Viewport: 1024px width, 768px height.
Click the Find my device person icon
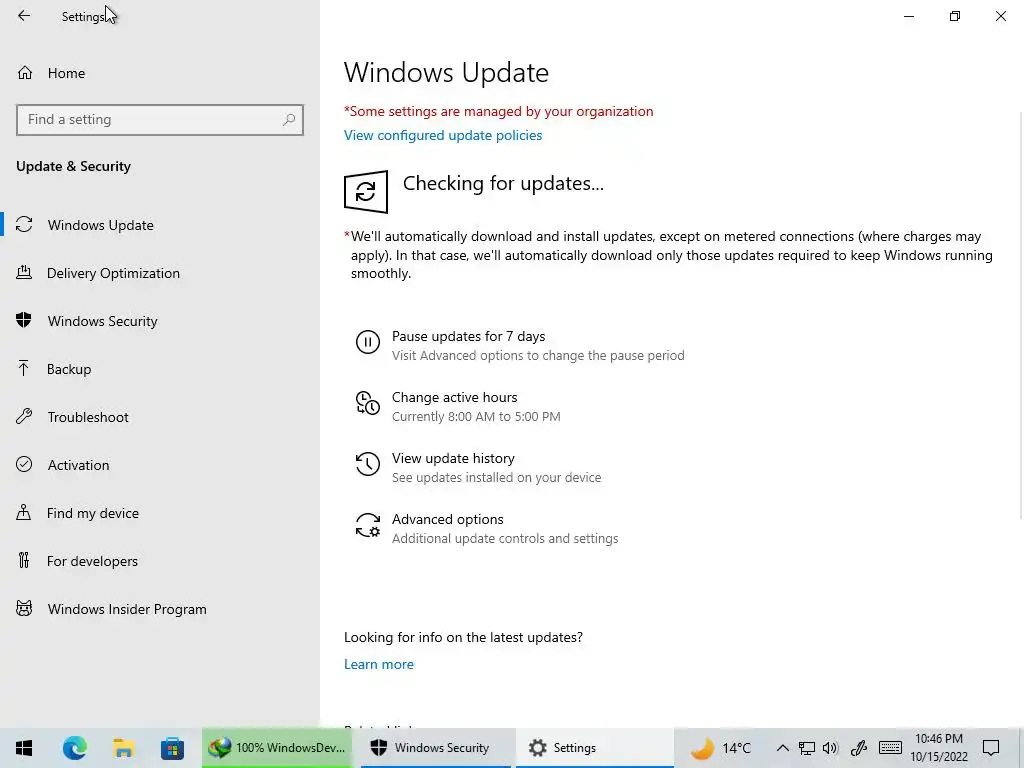pos(24,512)
